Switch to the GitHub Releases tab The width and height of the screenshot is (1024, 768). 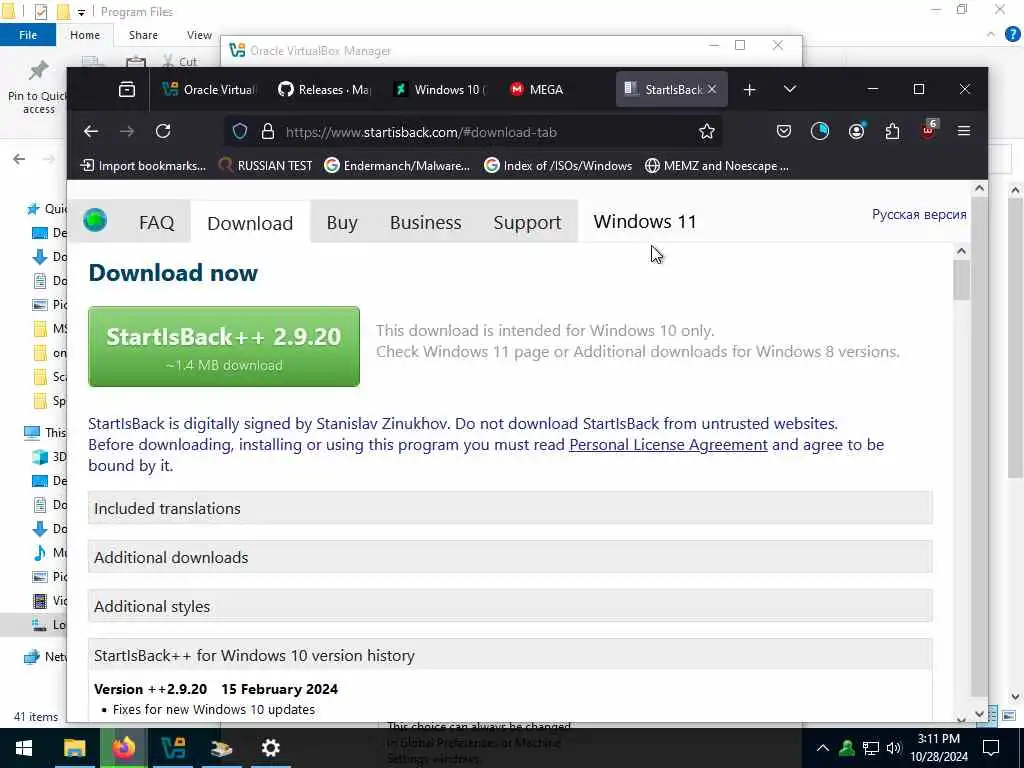coord(323,89)
